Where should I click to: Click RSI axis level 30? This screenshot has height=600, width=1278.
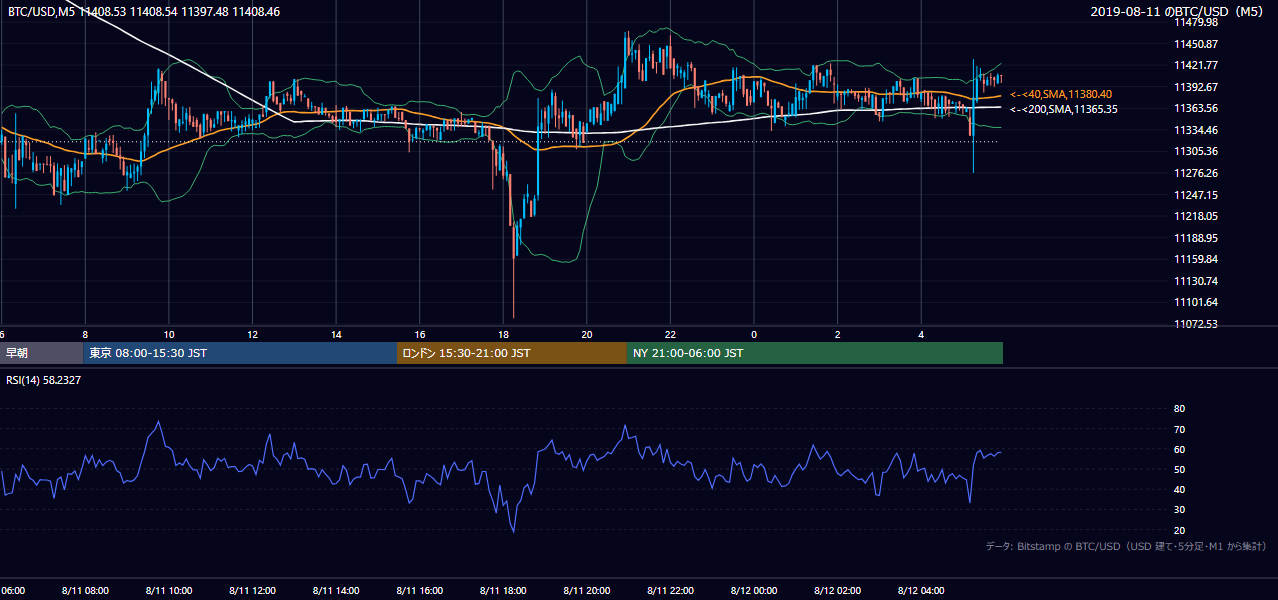[1179, 510]
